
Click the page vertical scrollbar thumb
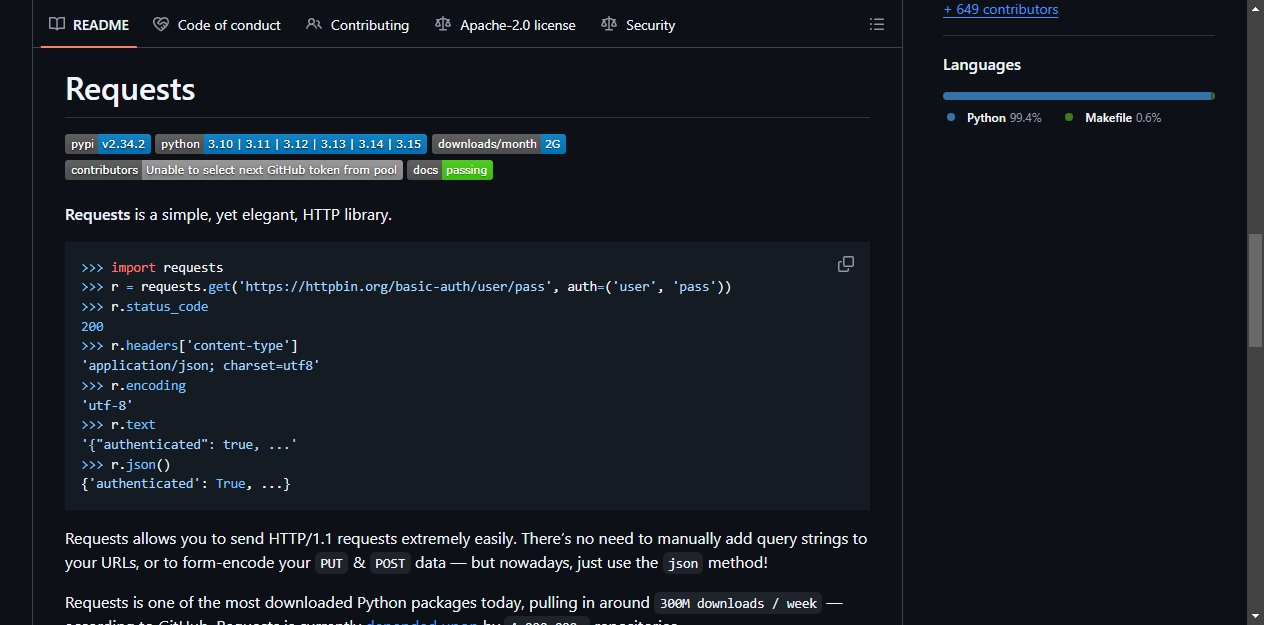click(x=1255, y=290)
